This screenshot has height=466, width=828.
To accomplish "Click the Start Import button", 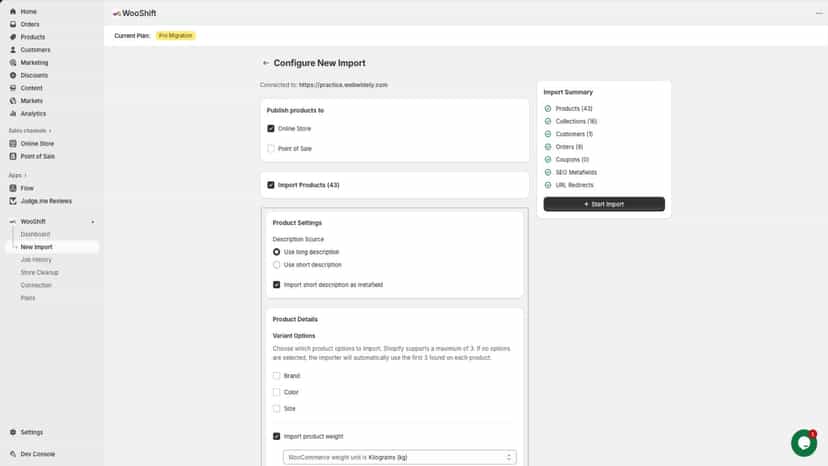I will (x=604, y=204).
